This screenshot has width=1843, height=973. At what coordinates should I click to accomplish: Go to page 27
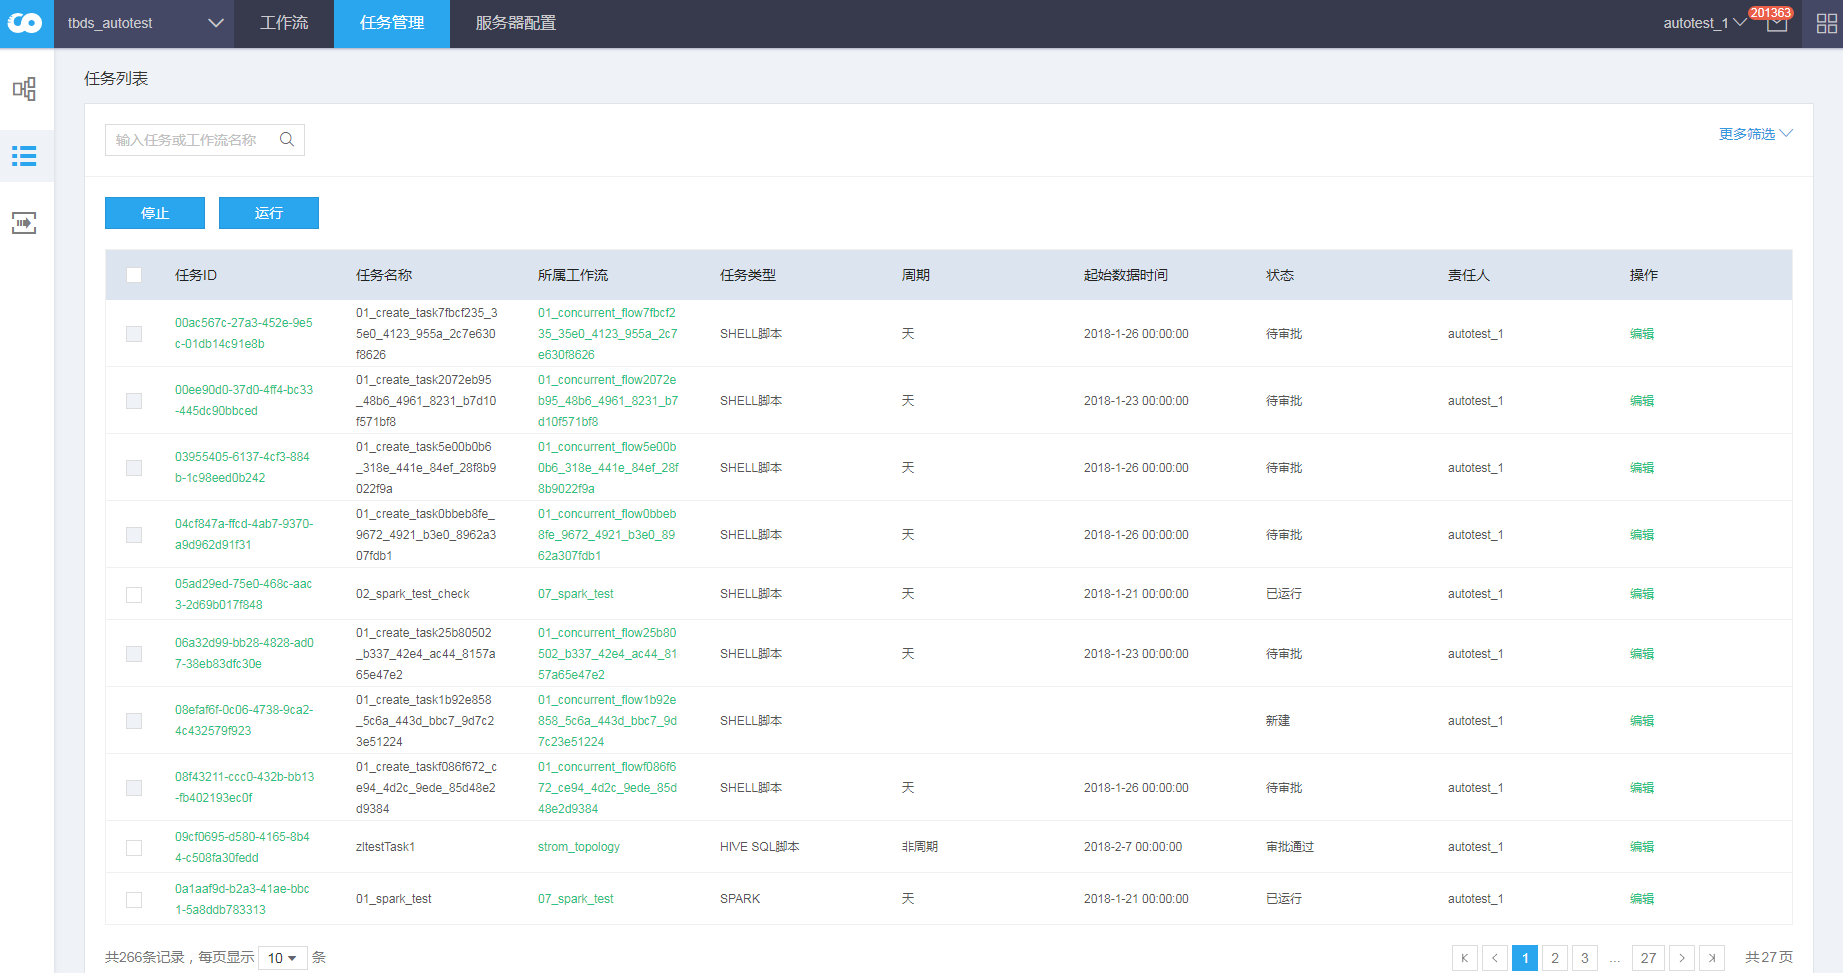tap(1649, 958)
